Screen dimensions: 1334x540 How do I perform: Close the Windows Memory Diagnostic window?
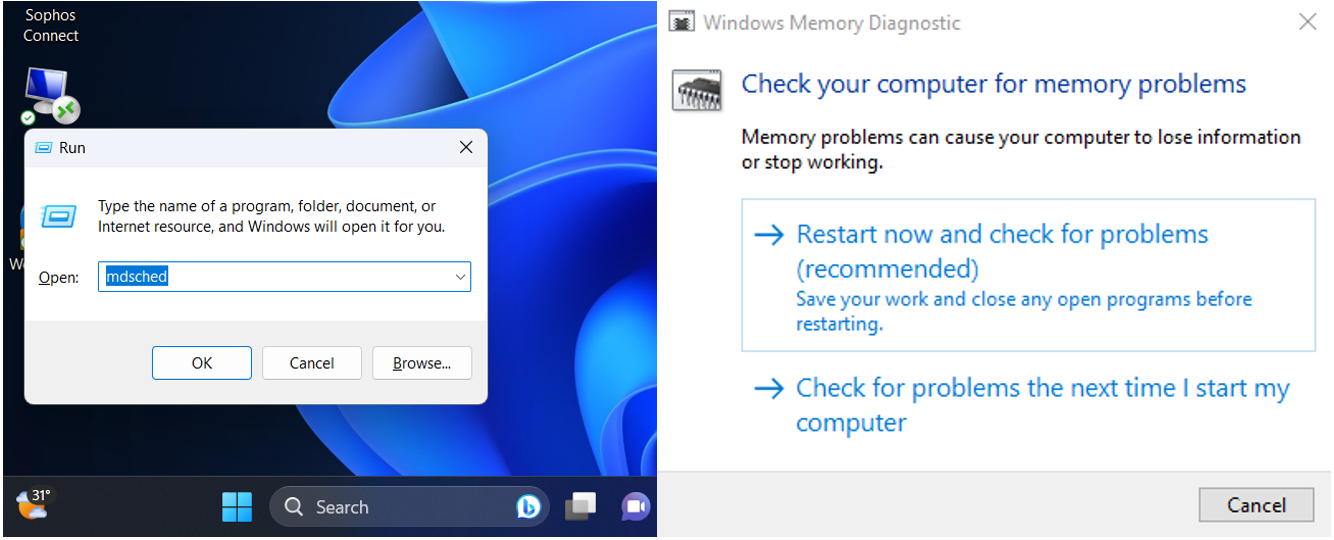[1307, 22]
